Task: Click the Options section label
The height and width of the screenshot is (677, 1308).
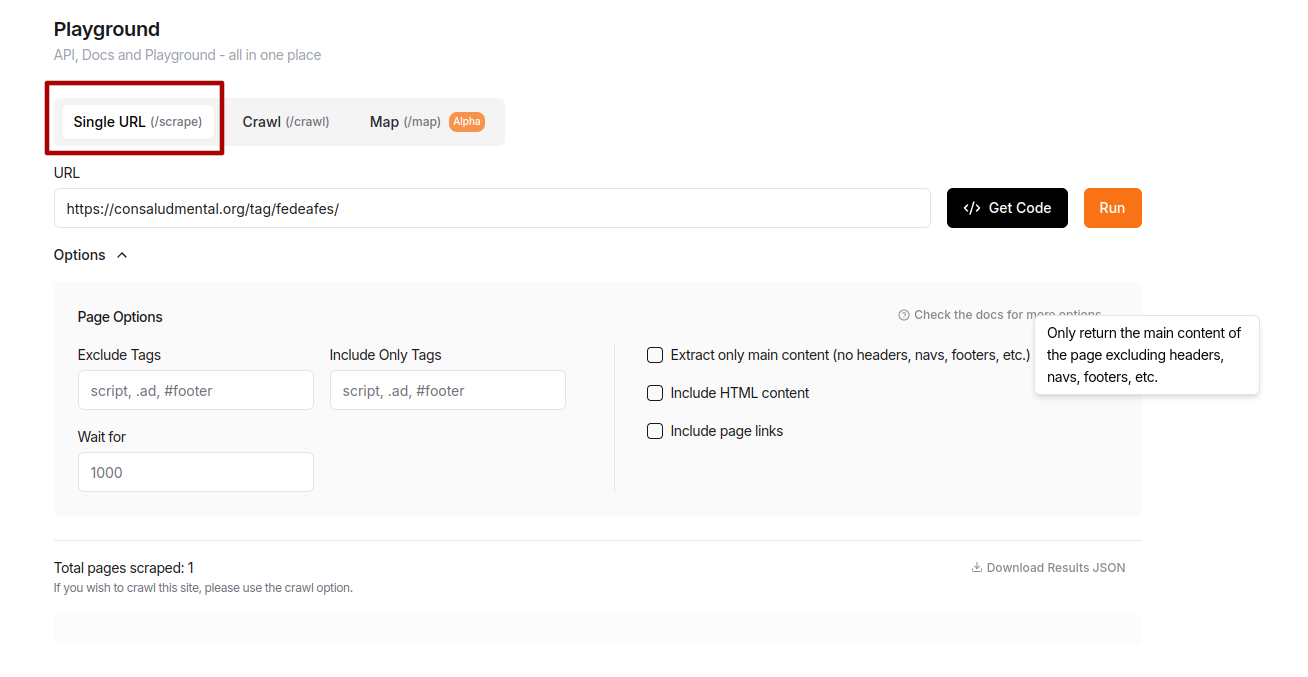Action: pos(80,255)
